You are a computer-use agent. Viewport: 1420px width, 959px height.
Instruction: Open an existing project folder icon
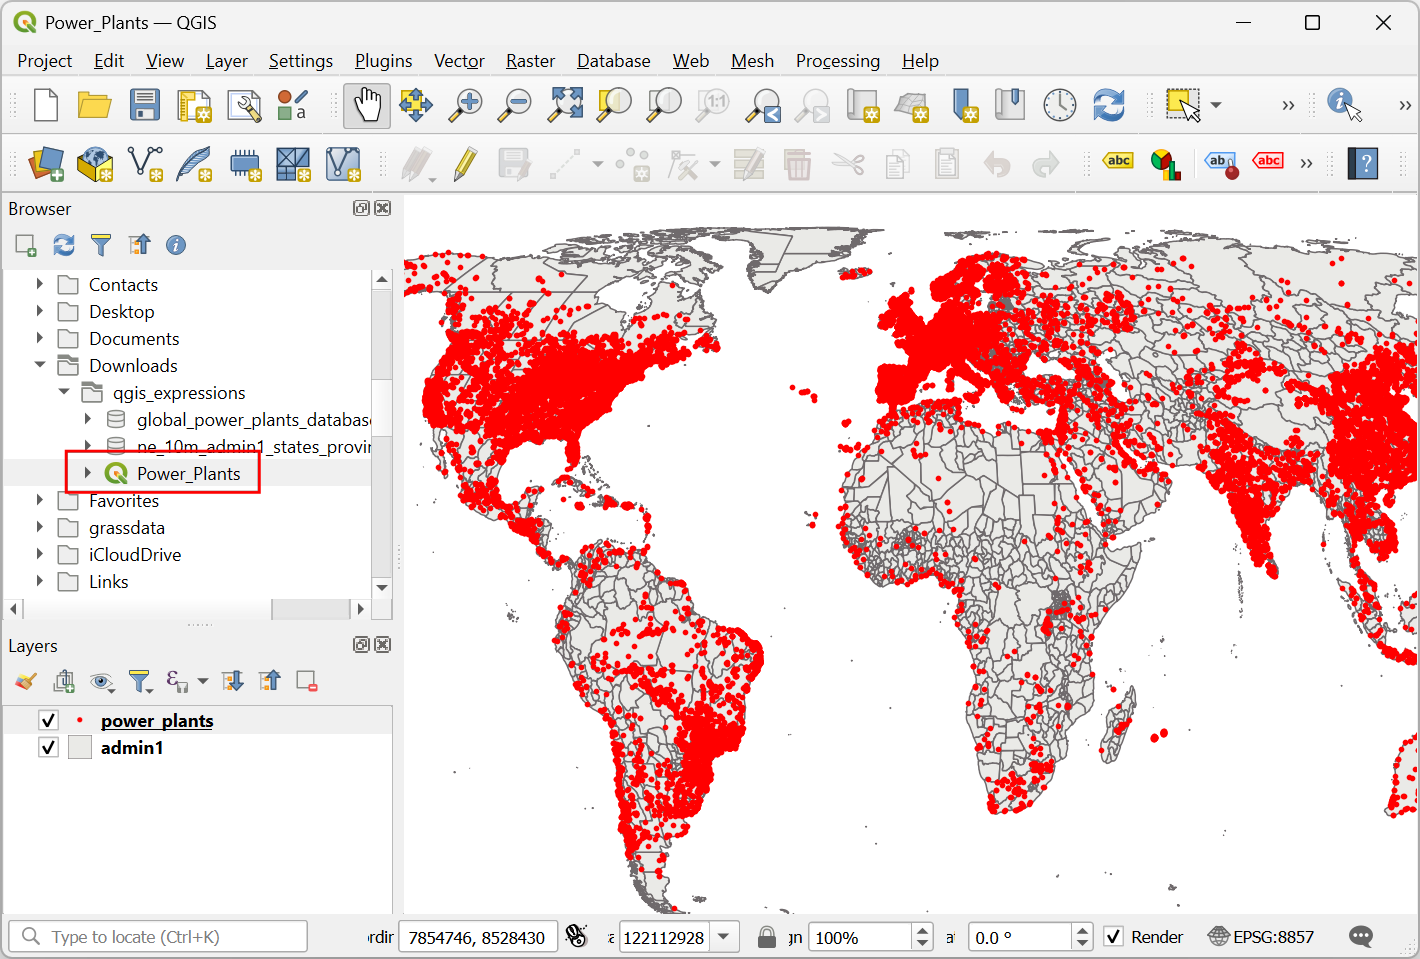tap(94, 105)
